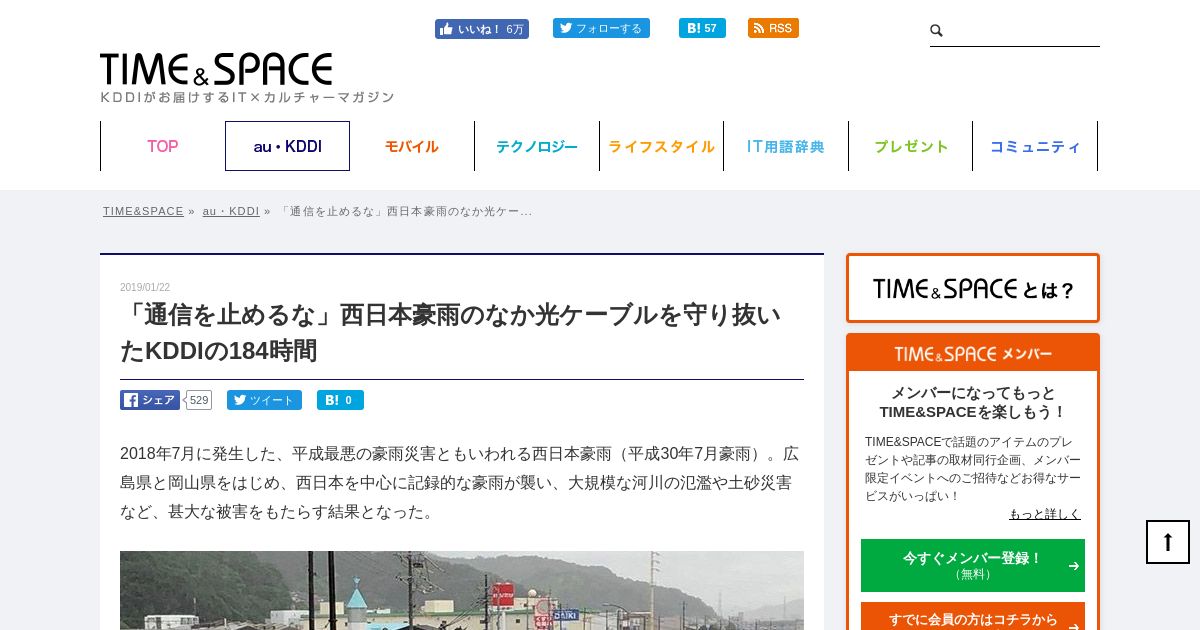
Task: Open the プレゼント navigation item
Action: 910,146
